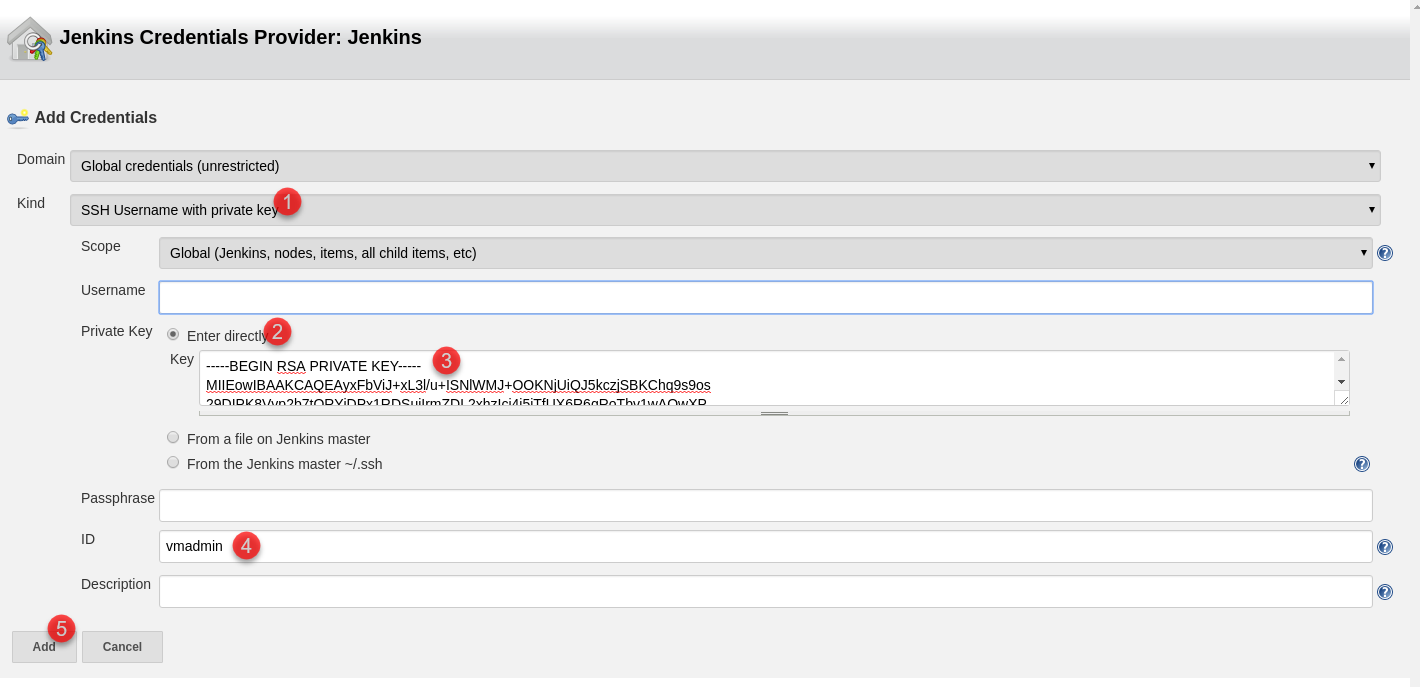Click the Description label
The width and height of the screenshot is (1420, 687).
tap(116, 584)
